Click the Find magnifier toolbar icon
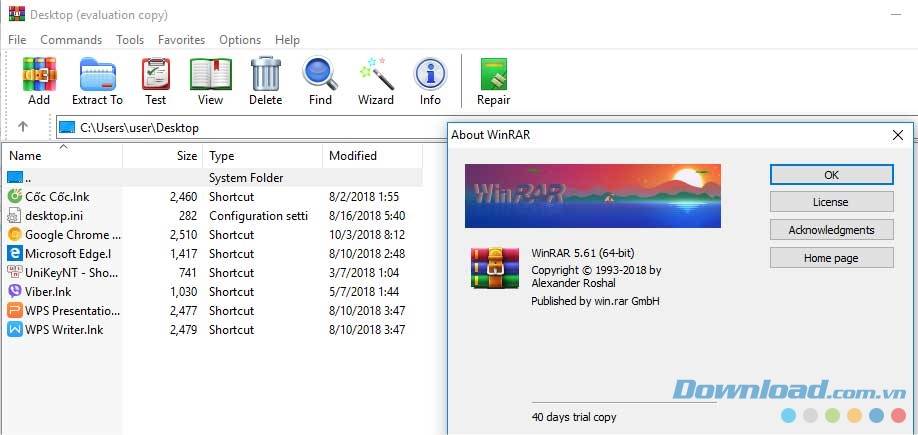The width and height of the screenshot is (918, 435). click(x=320, y=74)
